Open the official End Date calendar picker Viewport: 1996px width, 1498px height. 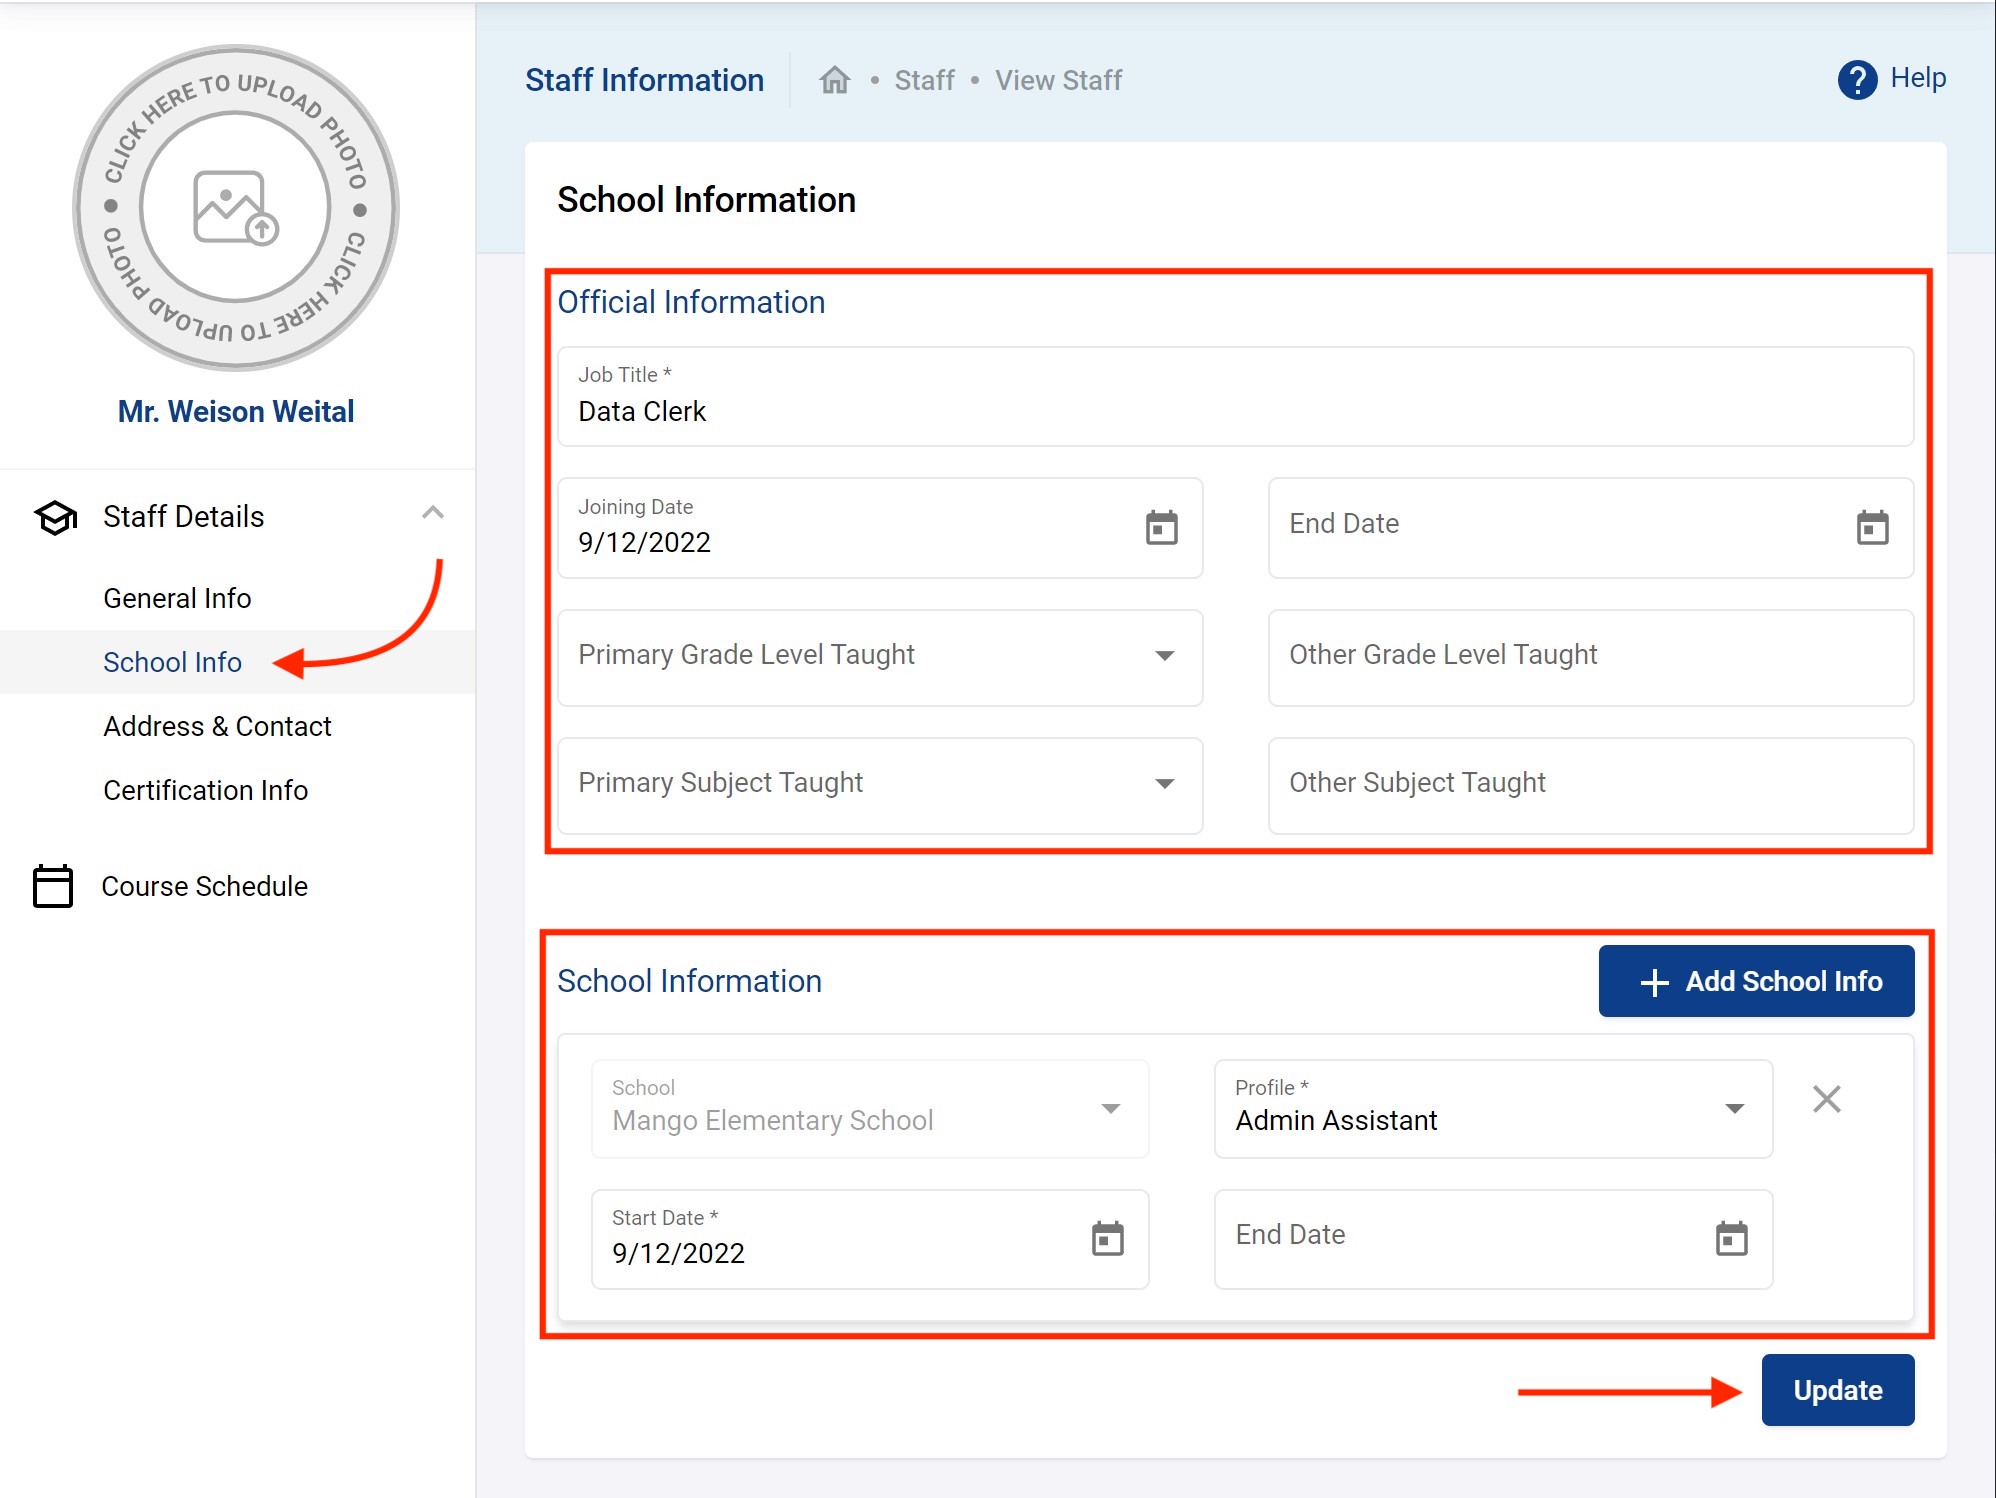(1872, 528)
